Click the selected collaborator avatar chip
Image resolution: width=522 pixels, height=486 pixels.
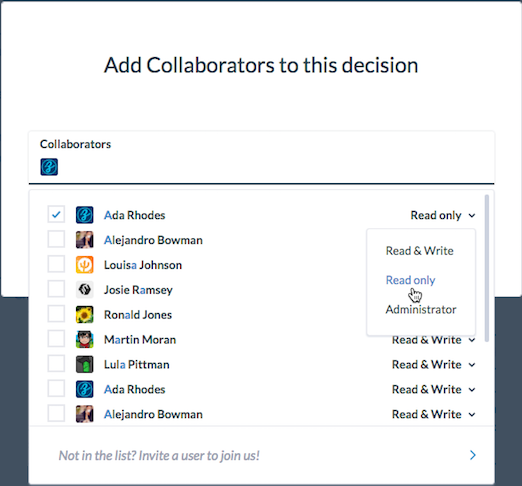coord(49,167)
